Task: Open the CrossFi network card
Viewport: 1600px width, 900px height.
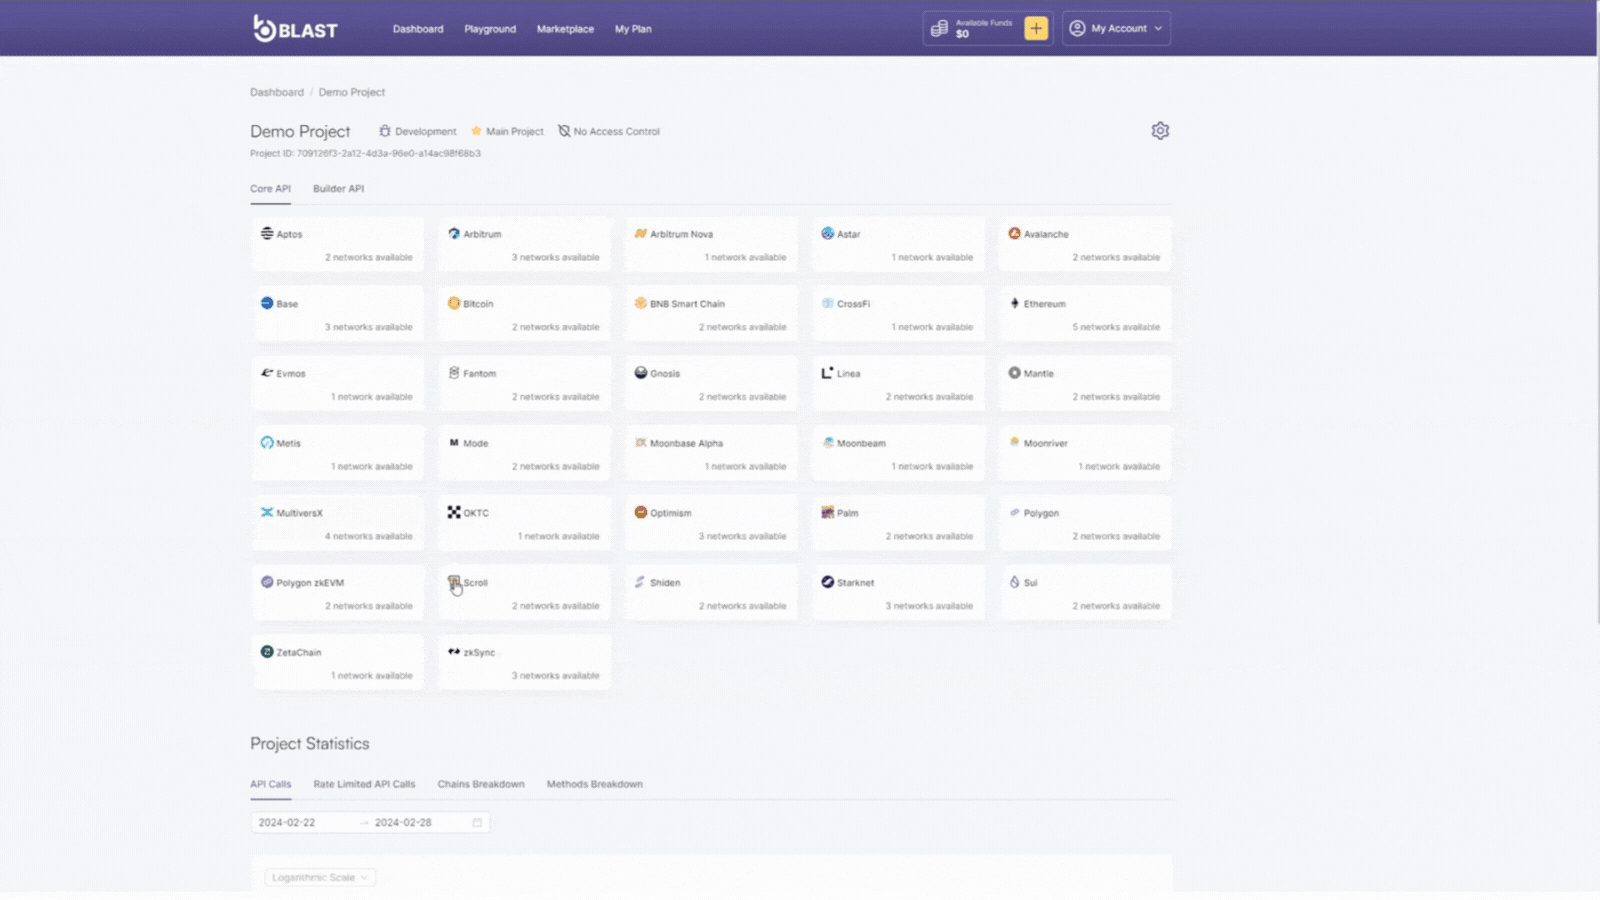Action: [898, 314]
